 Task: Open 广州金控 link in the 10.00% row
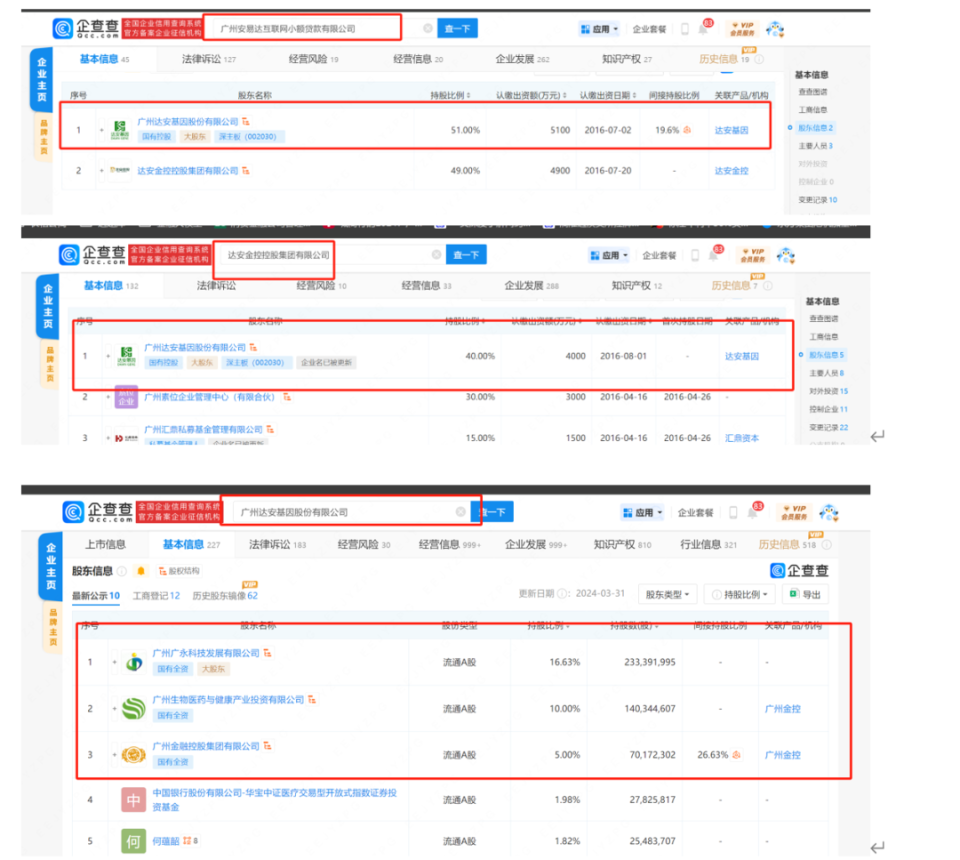tap(782, 708)
